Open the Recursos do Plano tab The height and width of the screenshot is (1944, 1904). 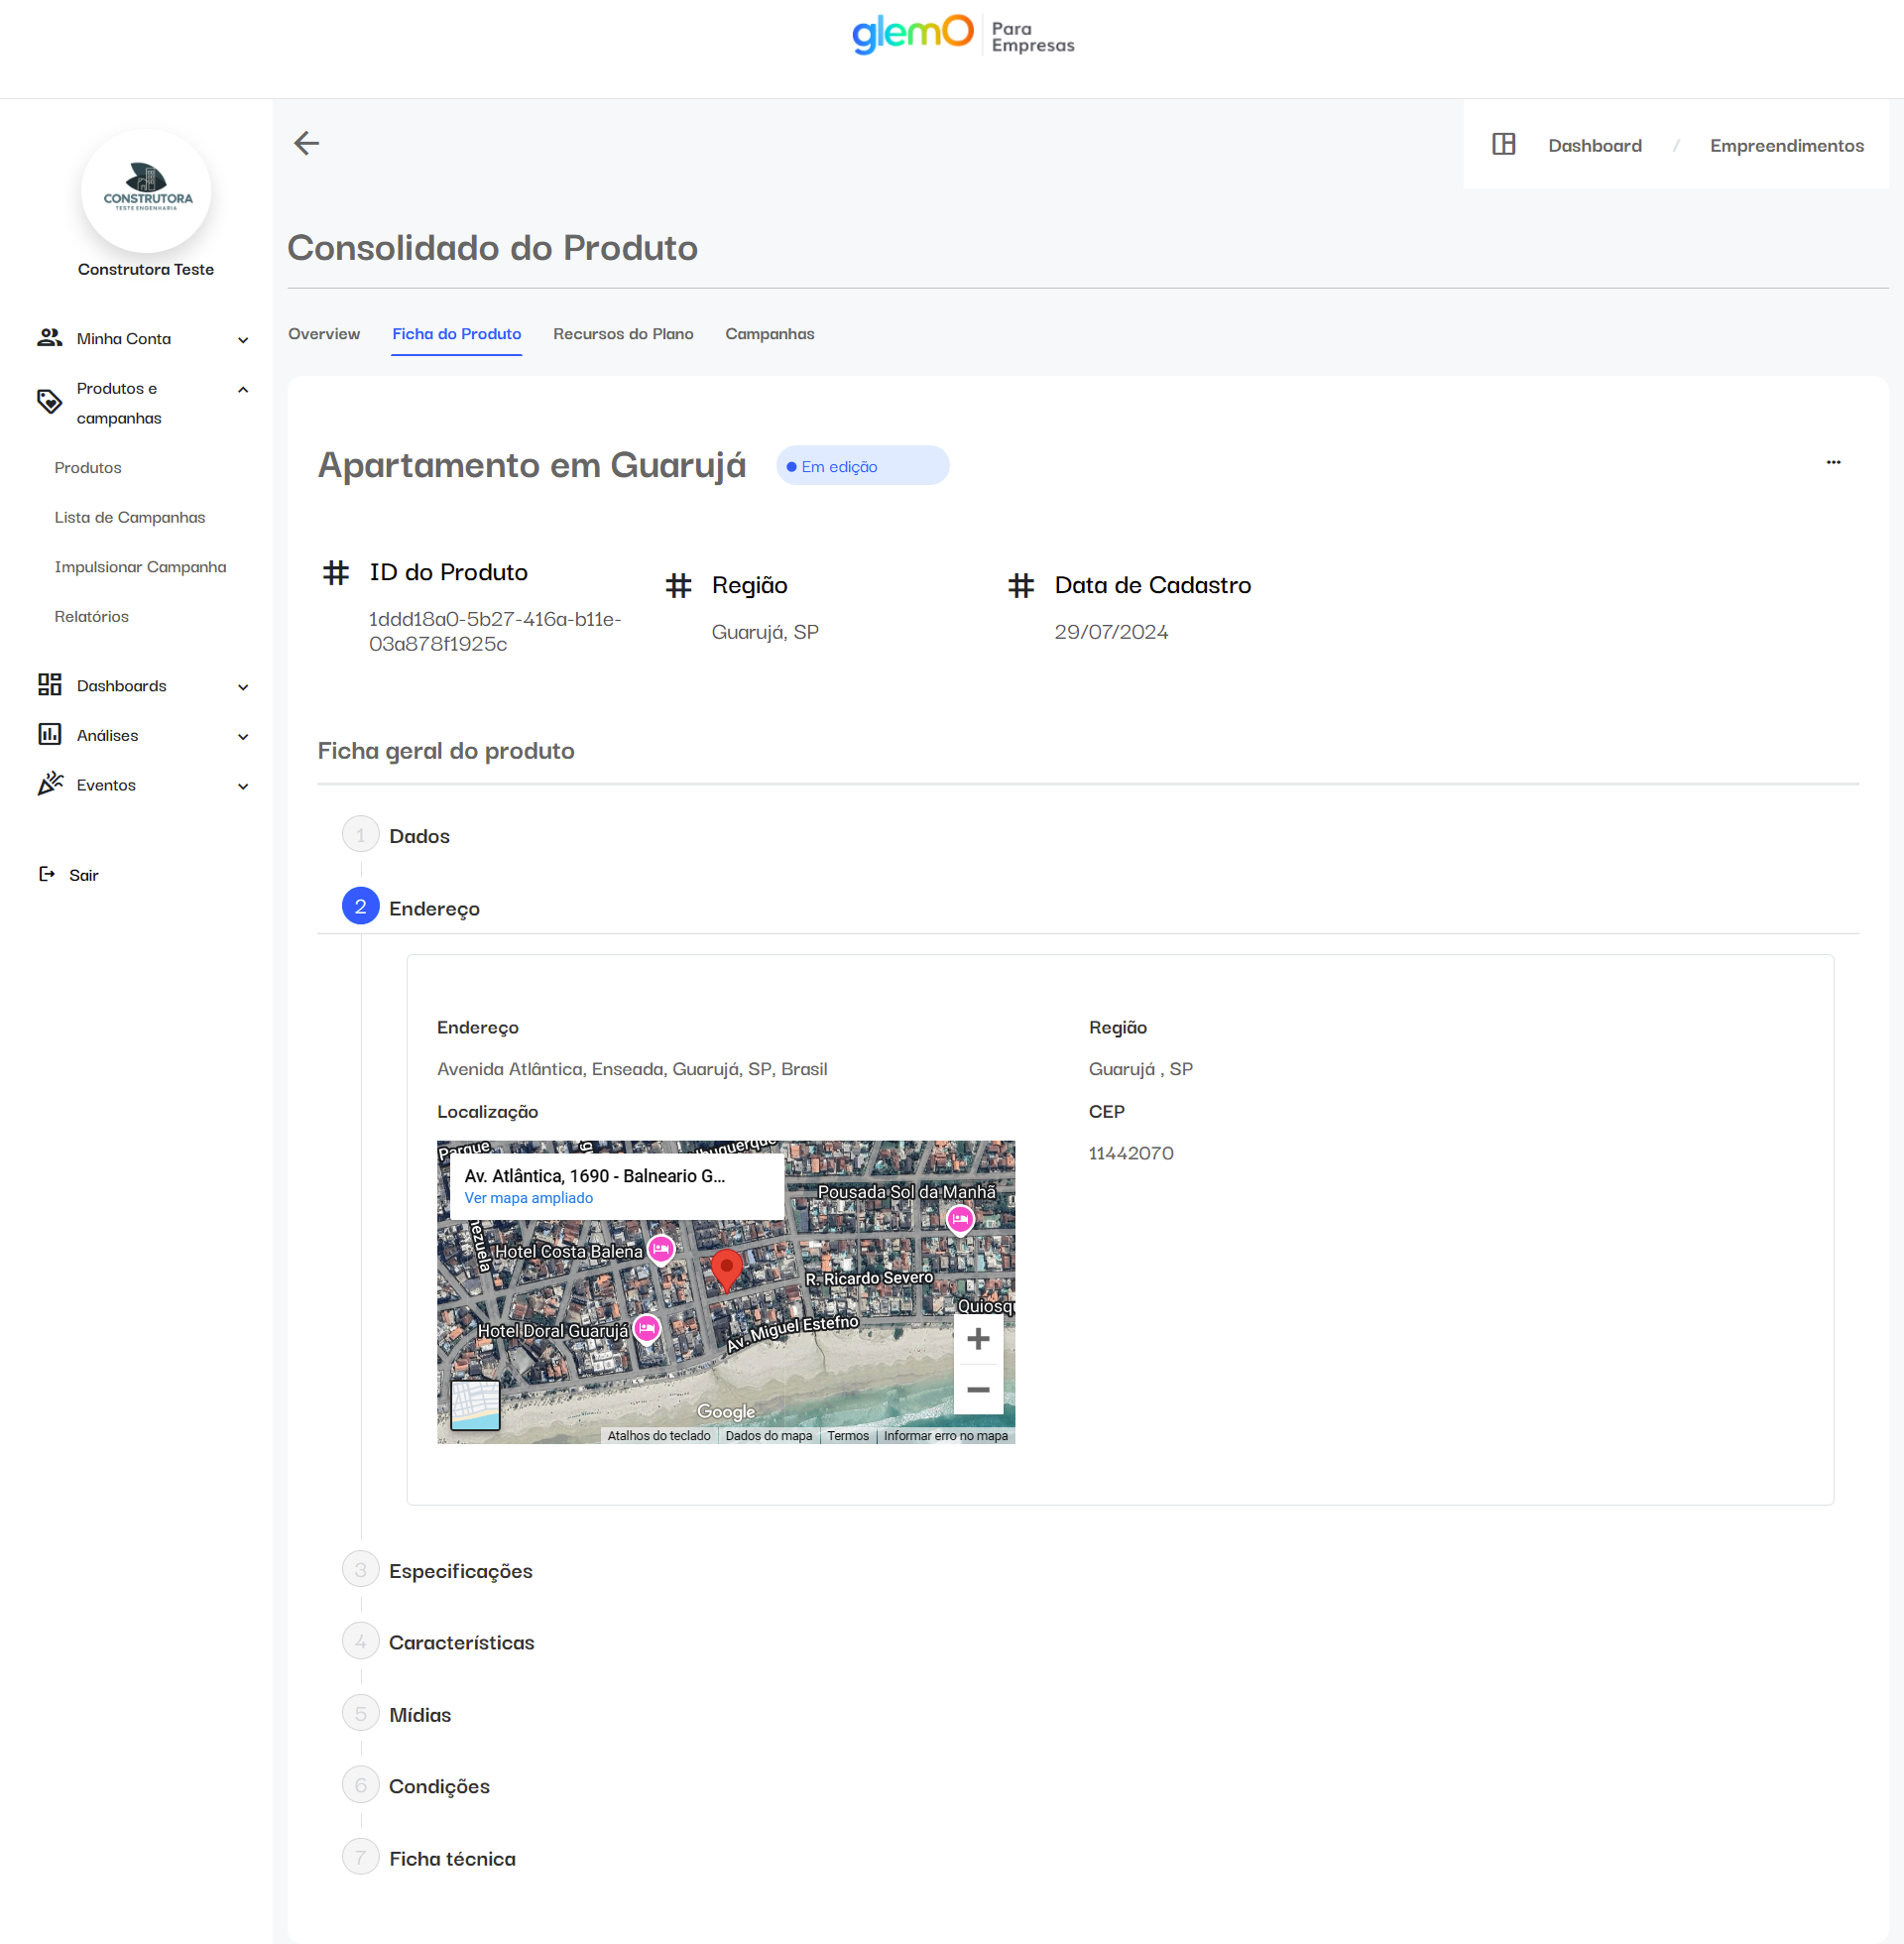(622, 334)
